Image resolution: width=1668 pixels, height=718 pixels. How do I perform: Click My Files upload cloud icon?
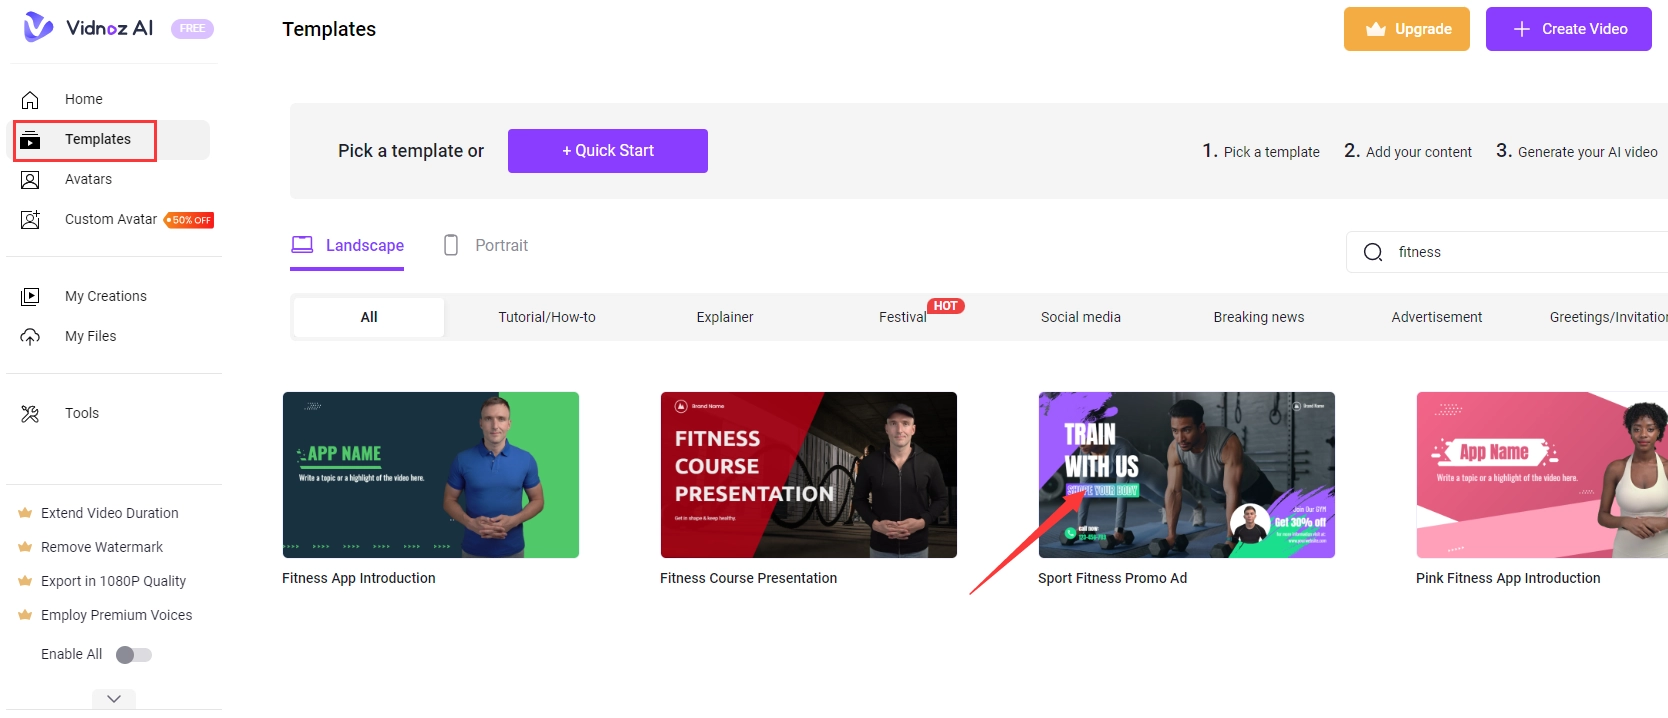(x=30, y=337)
